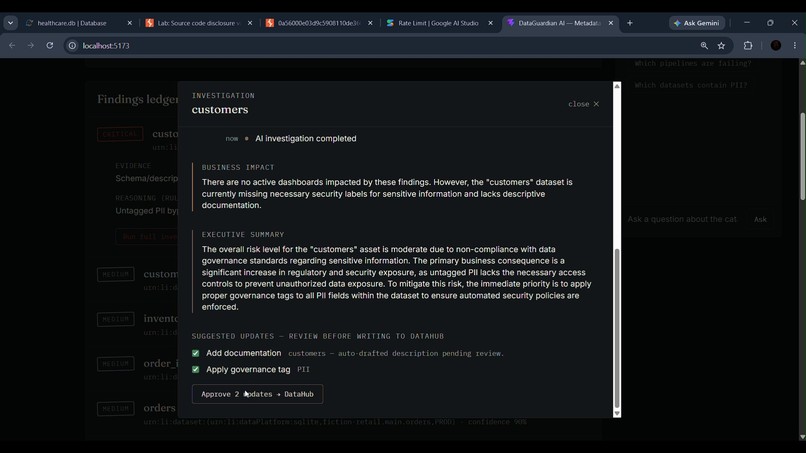Click the orders finding in the ledger
Viewport: 806px width, 453px height.
point(159,408)
